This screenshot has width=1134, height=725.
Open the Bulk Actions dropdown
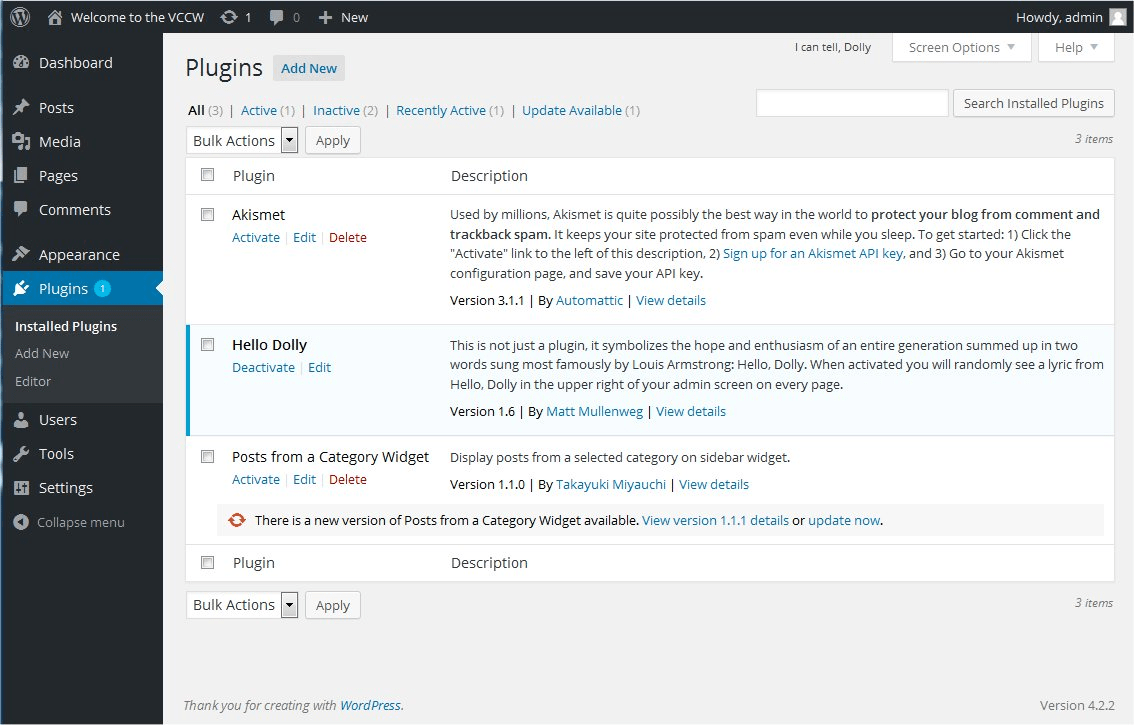point(242,140)
